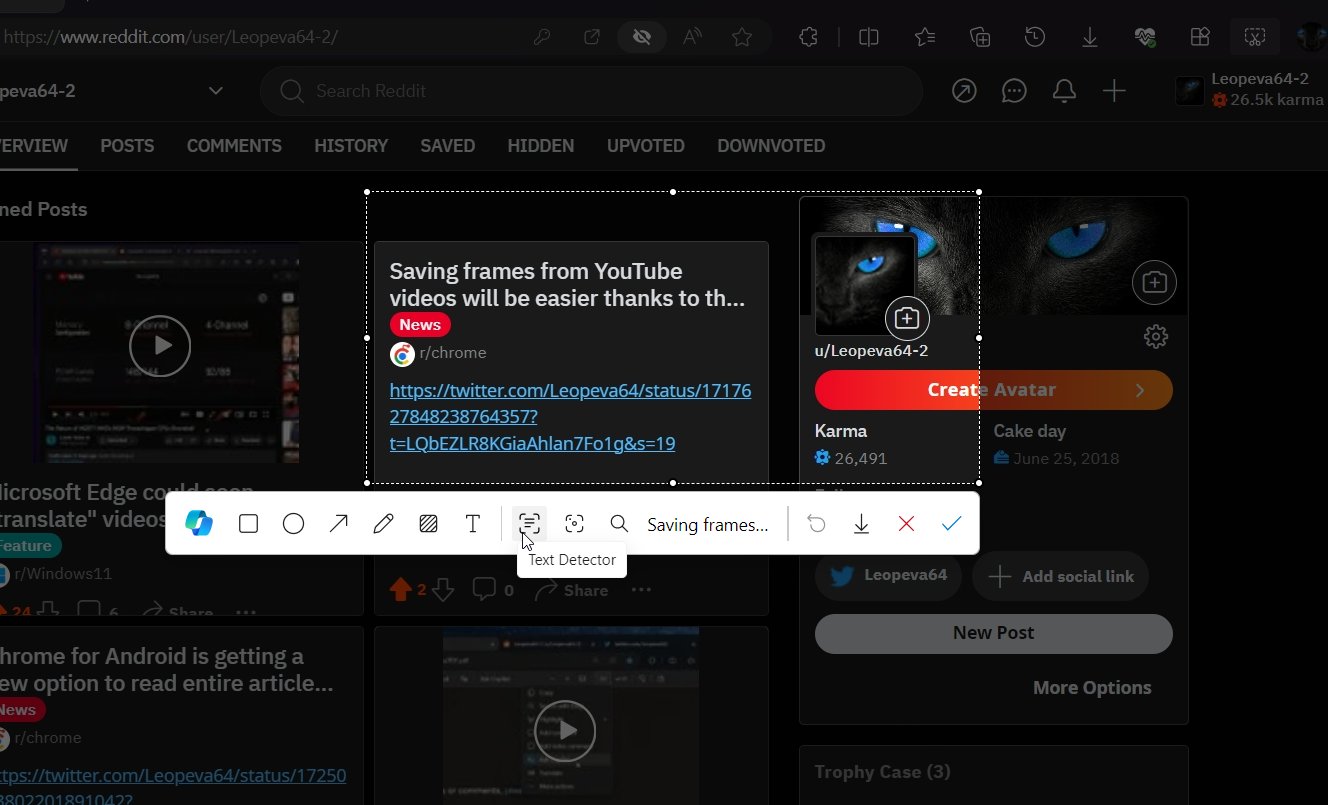
Task: Cancel the screenshot with the red X
Action: [906, 523]
